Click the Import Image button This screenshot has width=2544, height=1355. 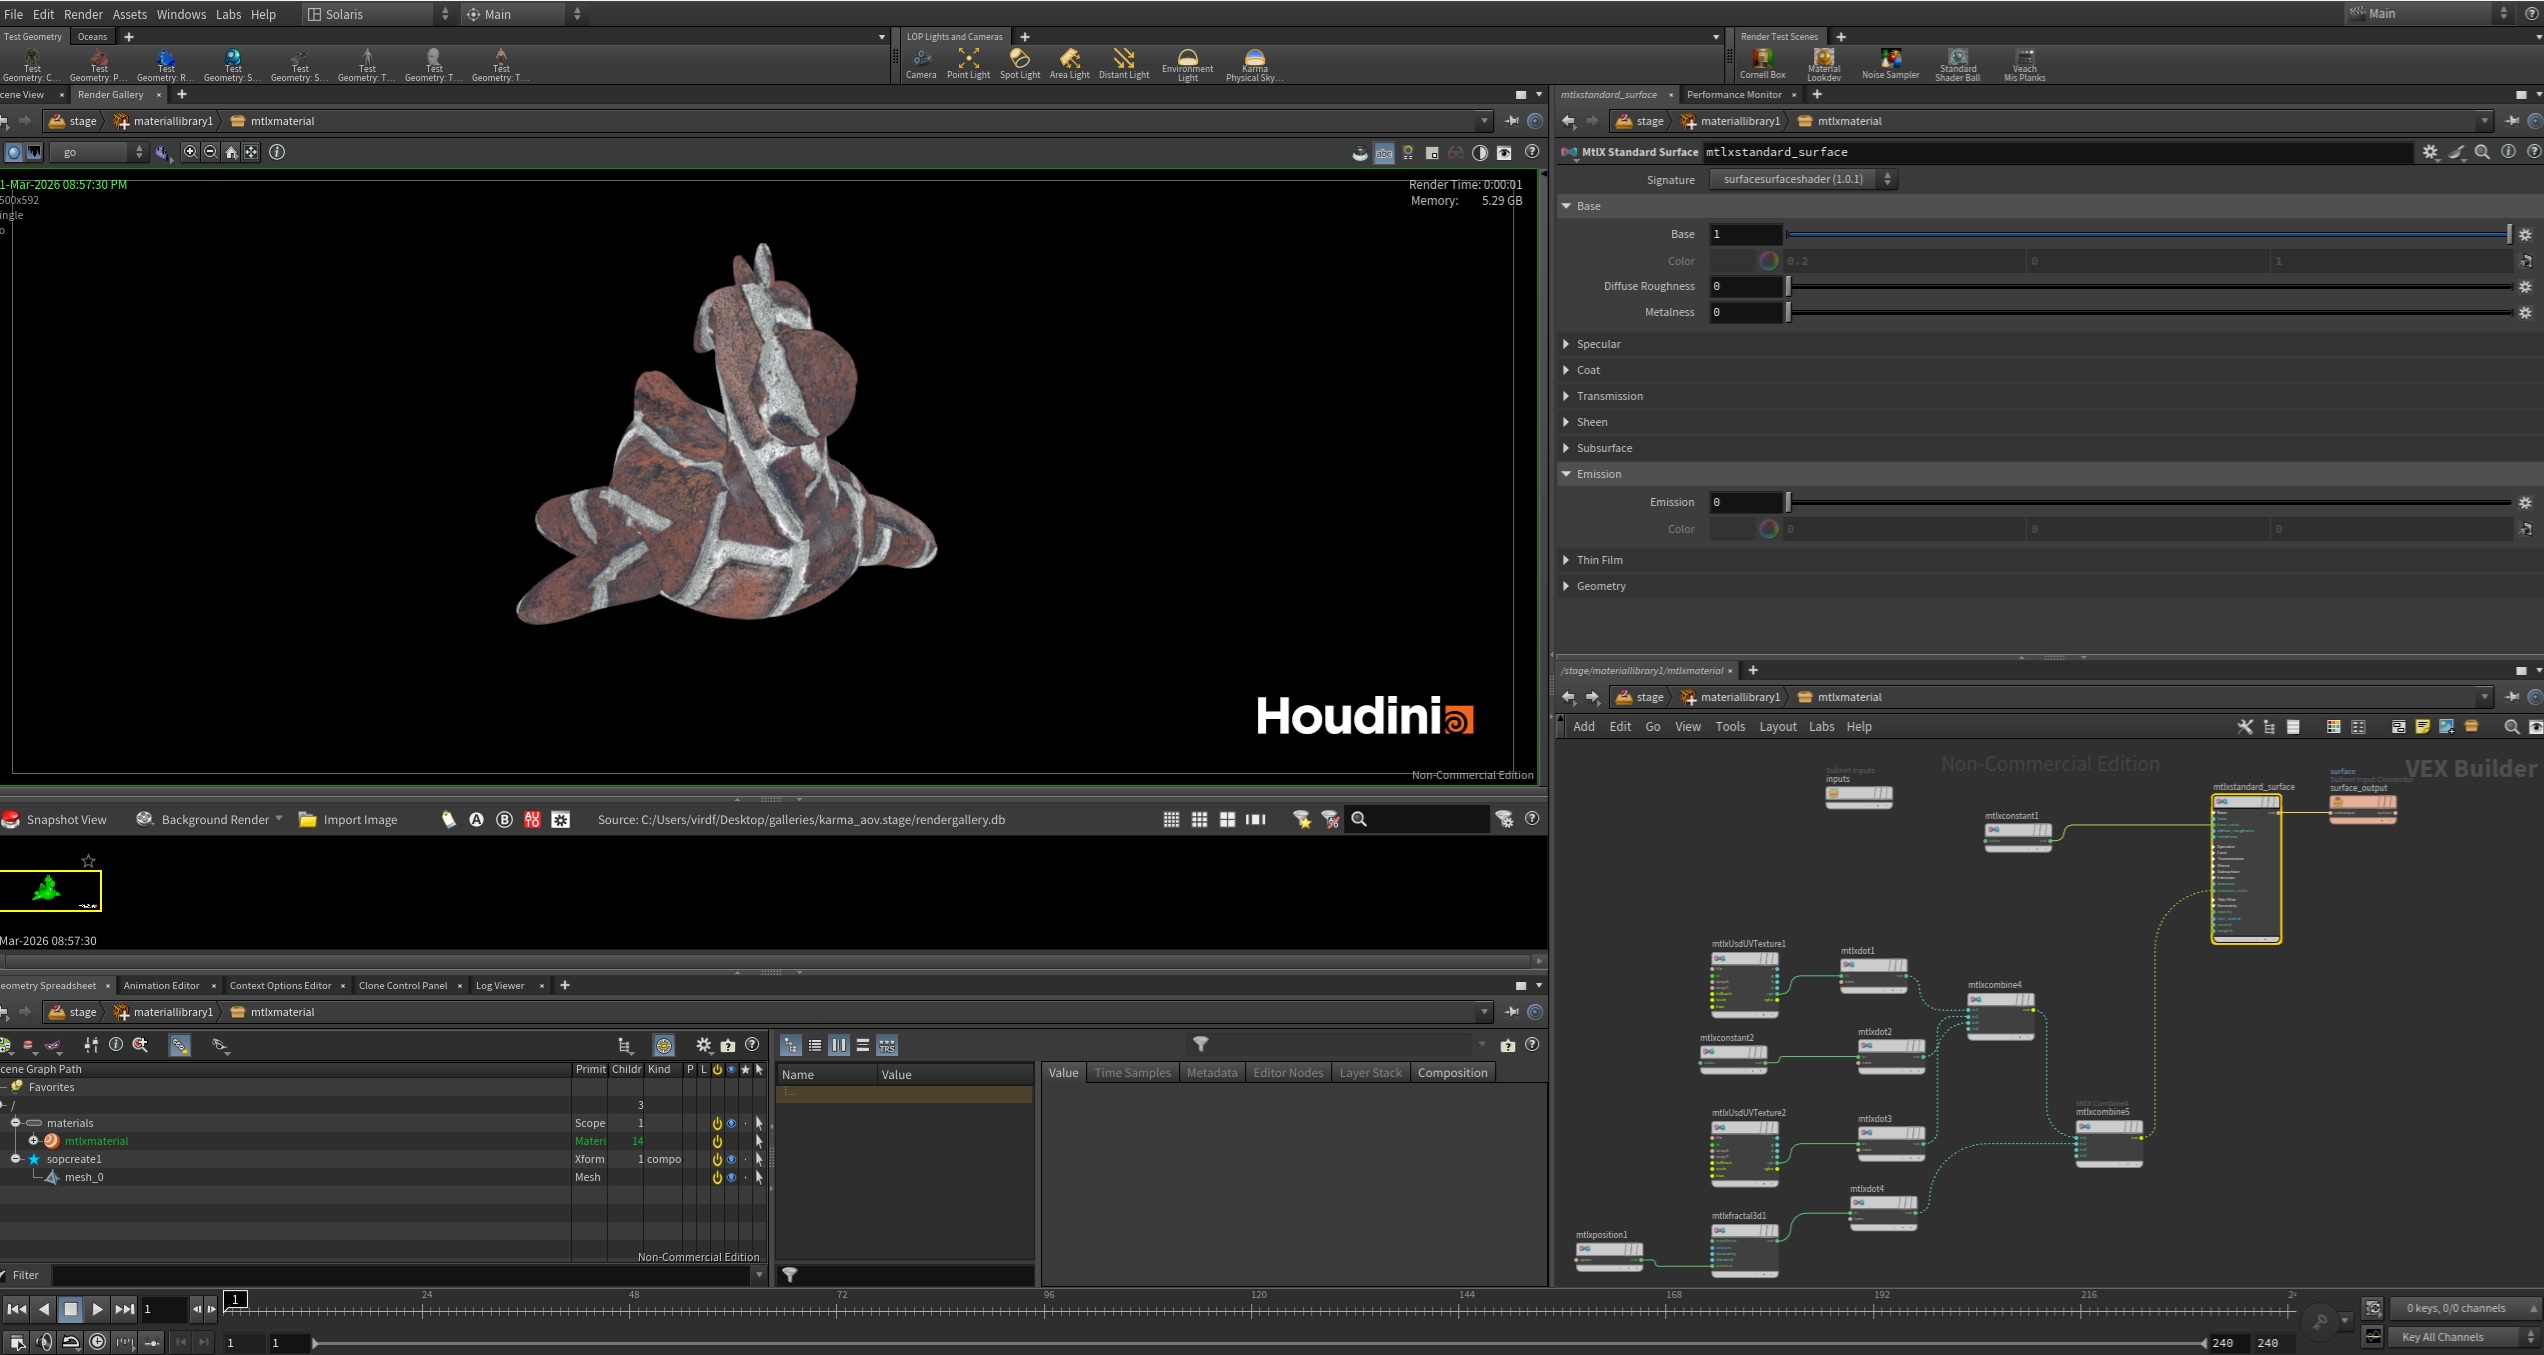coord(348,819)
